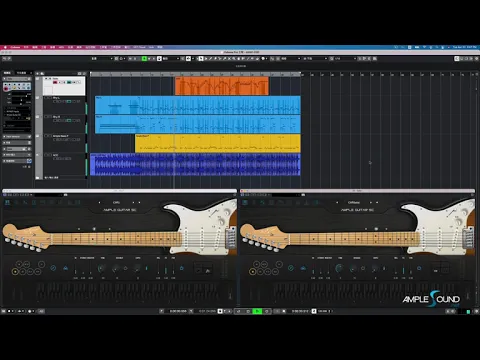This screenshot has width=480, height=360.
Task: Click the first tab icon in left plugin header
Action: [x=7, y=202]
